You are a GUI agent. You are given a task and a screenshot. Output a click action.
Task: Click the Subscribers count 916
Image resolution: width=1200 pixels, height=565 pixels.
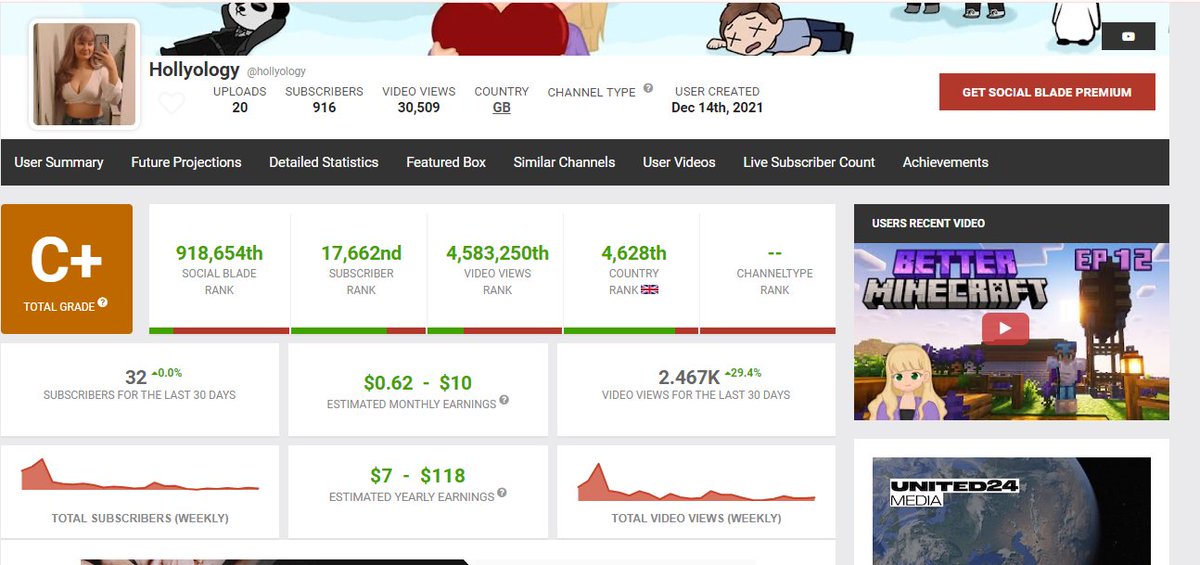coord(324,107)
